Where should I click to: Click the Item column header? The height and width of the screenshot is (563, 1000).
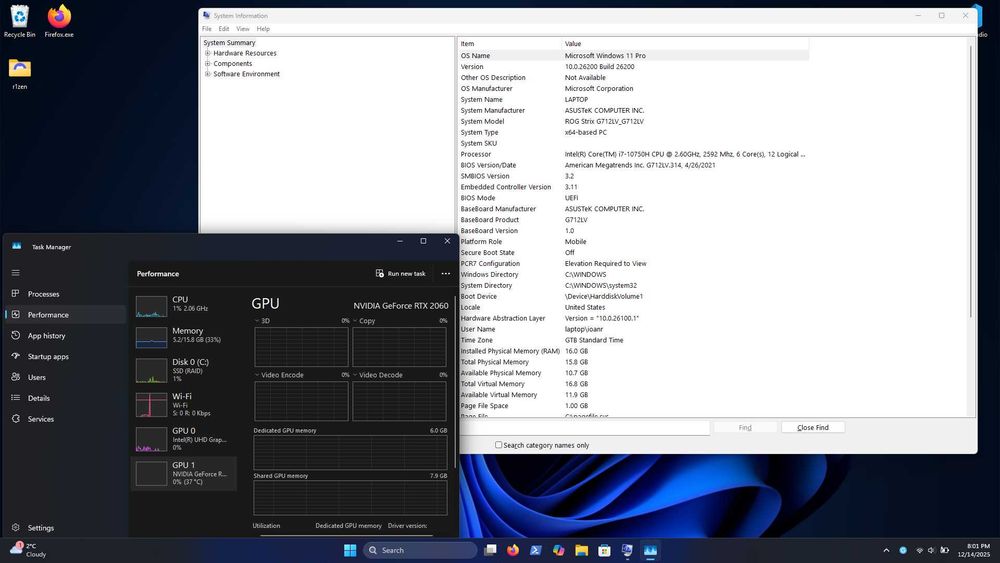point(510,44)
